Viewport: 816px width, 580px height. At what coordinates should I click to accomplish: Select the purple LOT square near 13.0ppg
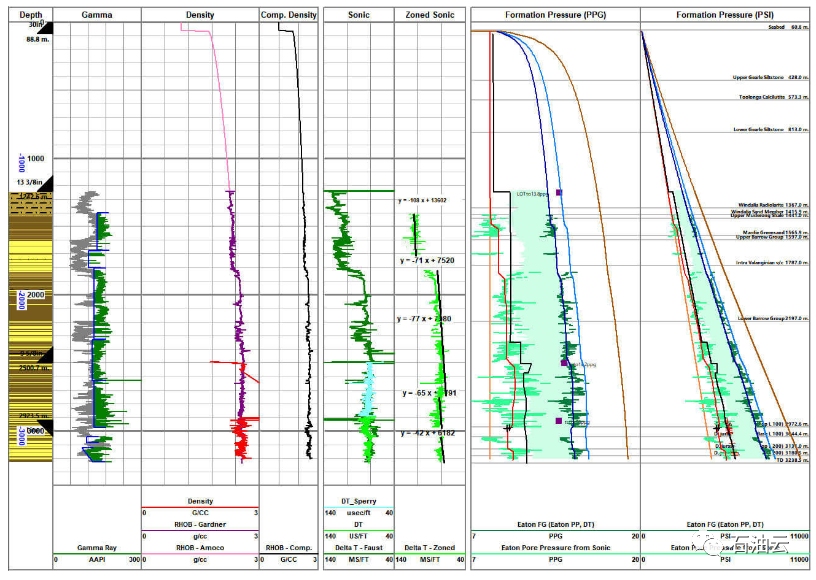pos(559,192)
